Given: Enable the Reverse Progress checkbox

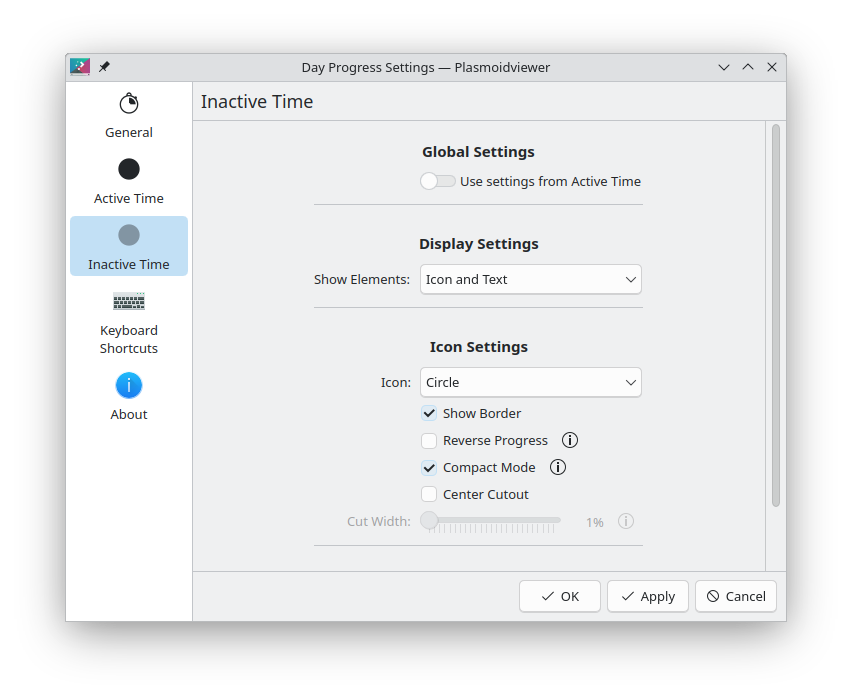Looking at the screenshot, I should pyautogui.click(x=429, y=441).
